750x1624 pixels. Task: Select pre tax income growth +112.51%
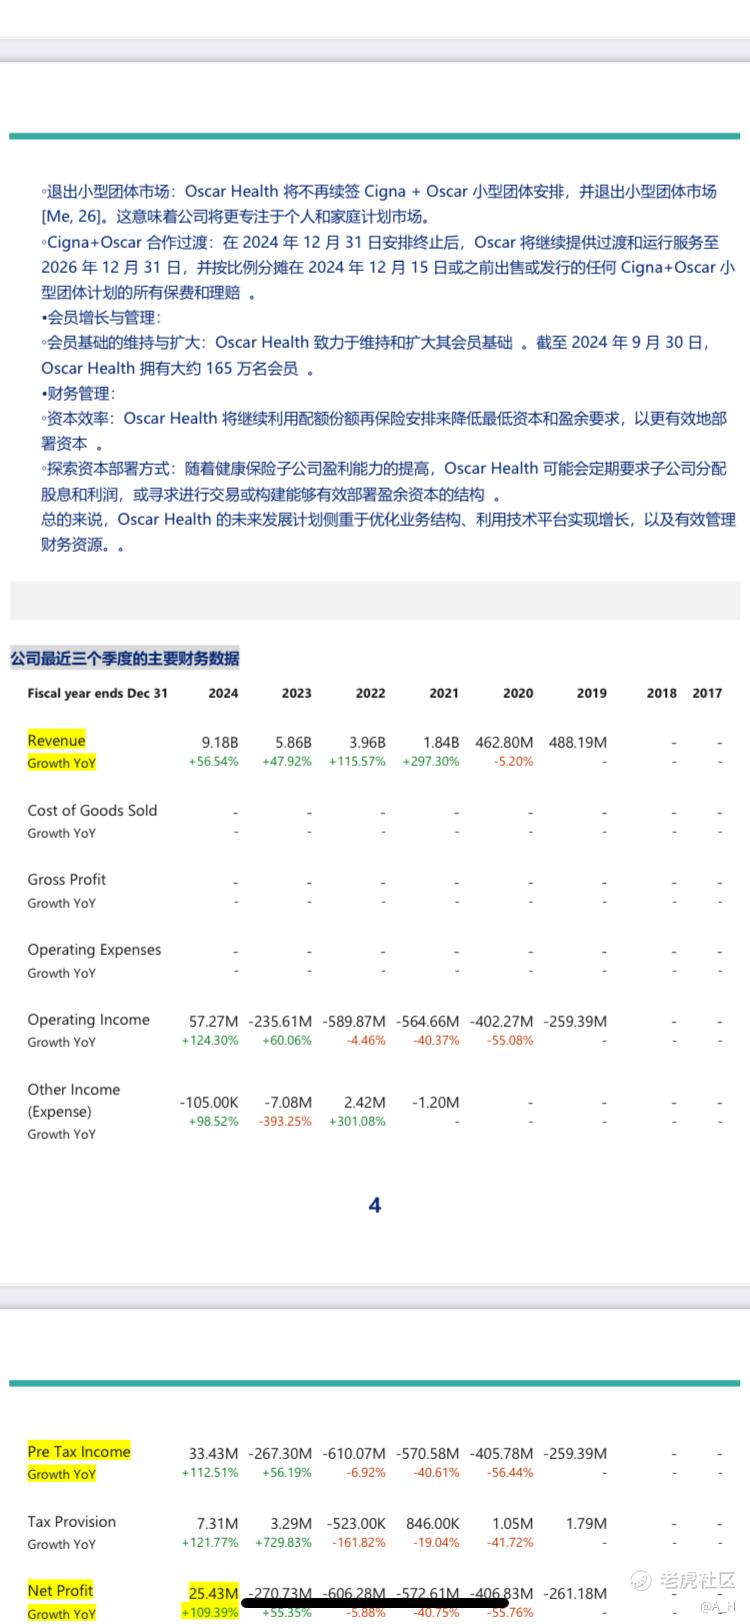[210, 1473]
